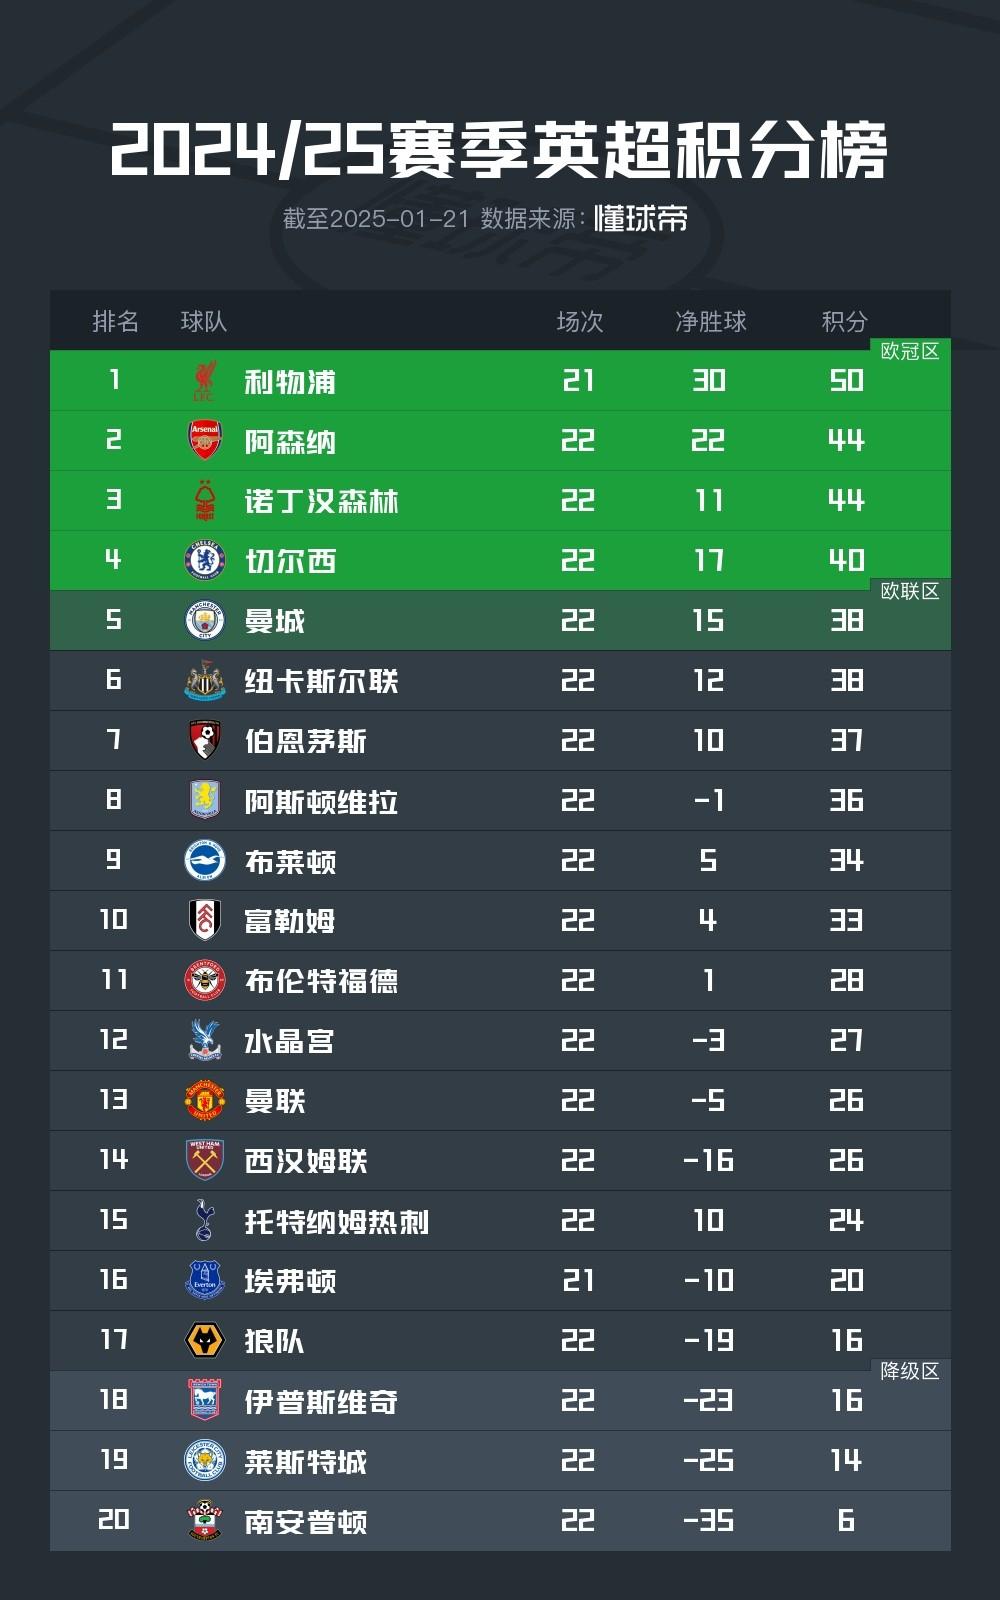Click the Nottingham Forest crest icon

coord(204,501)
